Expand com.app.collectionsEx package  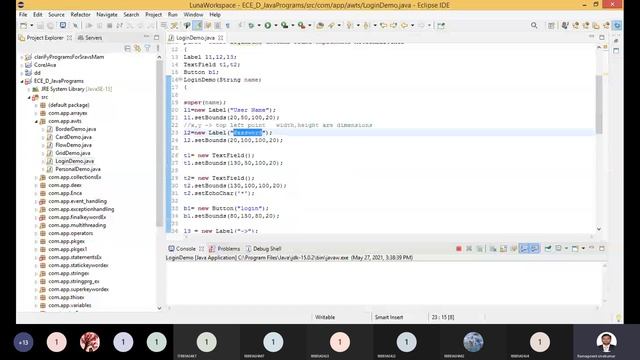tap(36, 177)
